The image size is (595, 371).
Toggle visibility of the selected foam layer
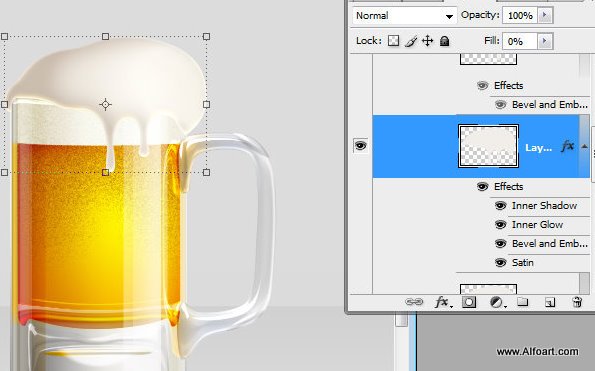pos(360,146)
